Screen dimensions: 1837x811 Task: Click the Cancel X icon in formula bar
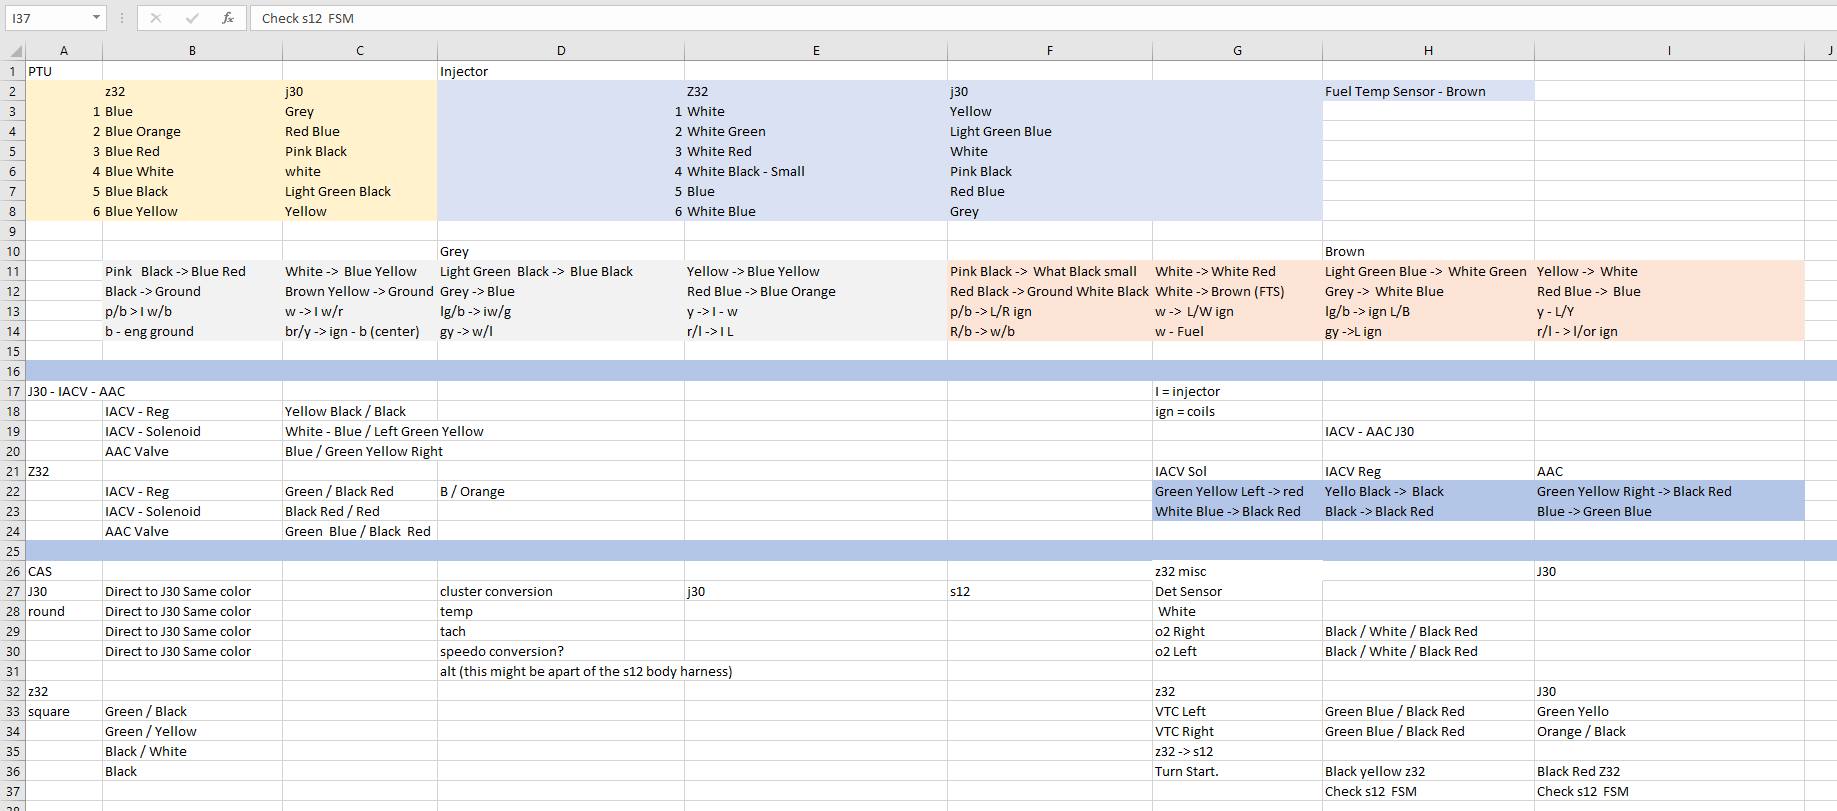[156, 18]
